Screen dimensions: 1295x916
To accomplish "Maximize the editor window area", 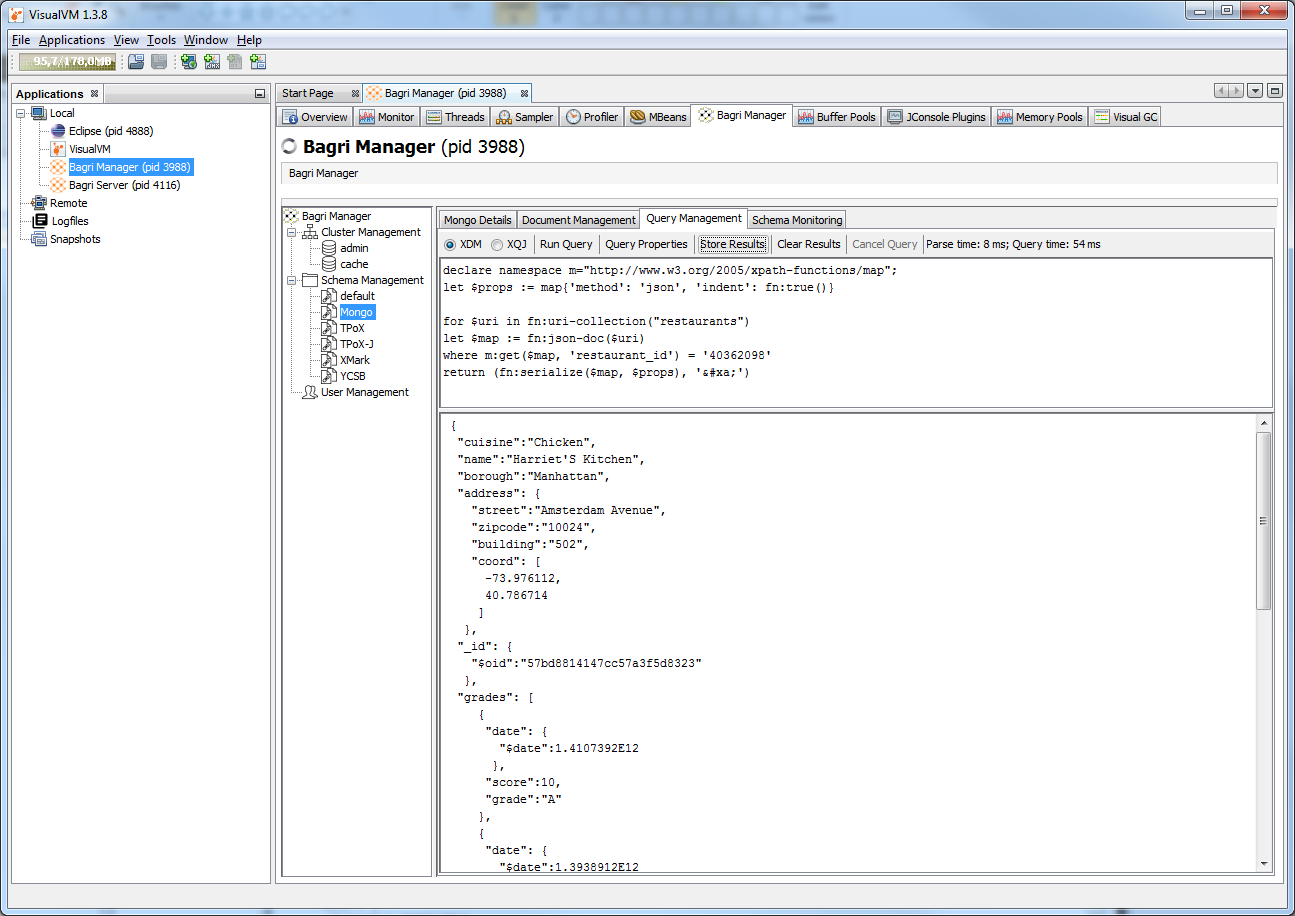I will pyautogui.click(x=1274, y=91).
